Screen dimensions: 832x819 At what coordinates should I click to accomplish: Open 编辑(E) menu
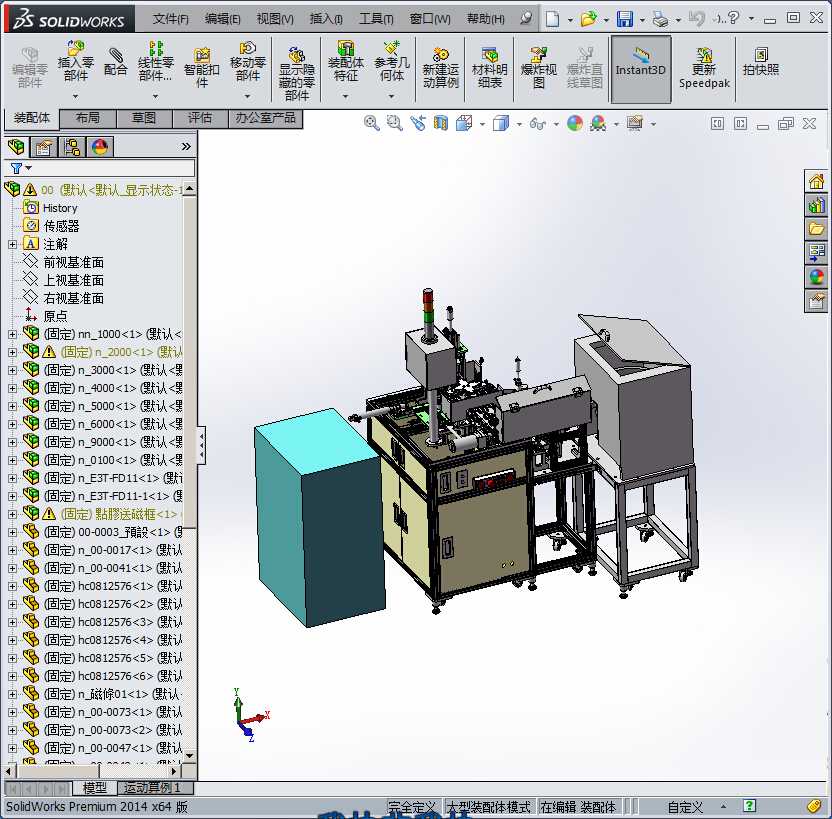[222, 19]
